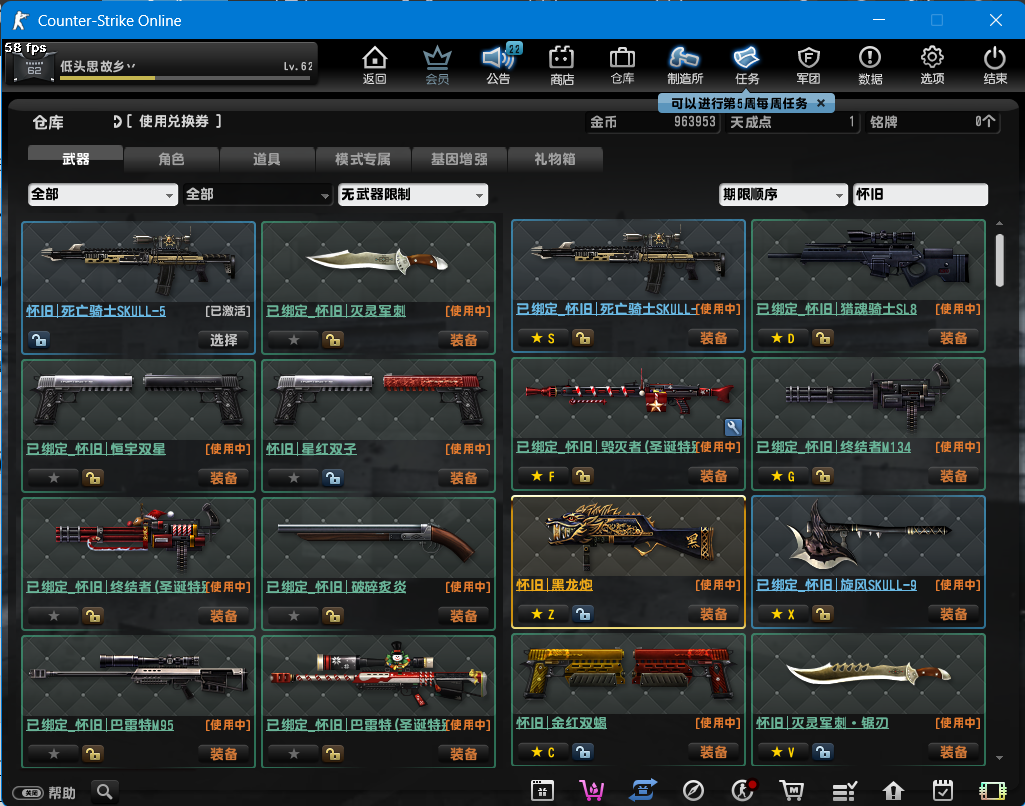Click 装备 on the 破碎炙炎 card
Screen dimensions: 1025x806
pos(463,616)
